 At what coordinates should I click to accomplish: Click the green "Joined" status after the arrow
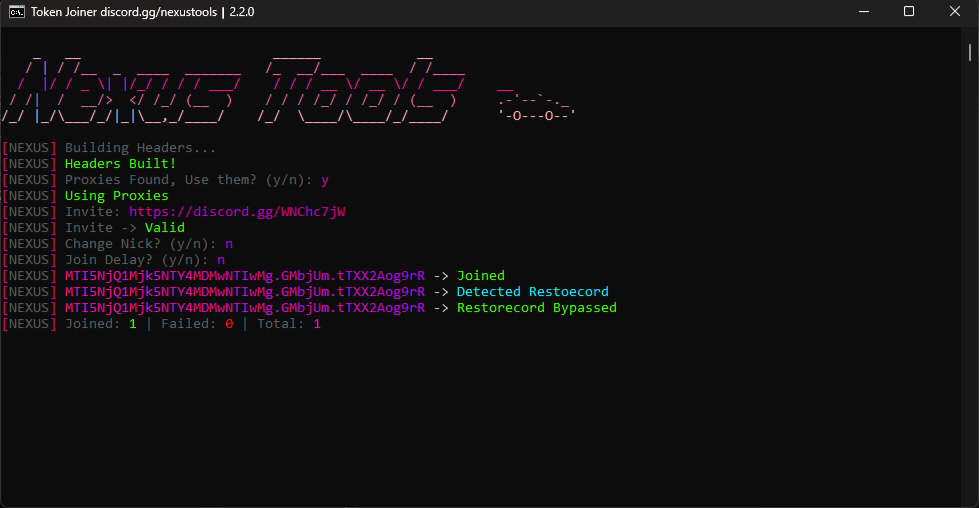point(481,276)
